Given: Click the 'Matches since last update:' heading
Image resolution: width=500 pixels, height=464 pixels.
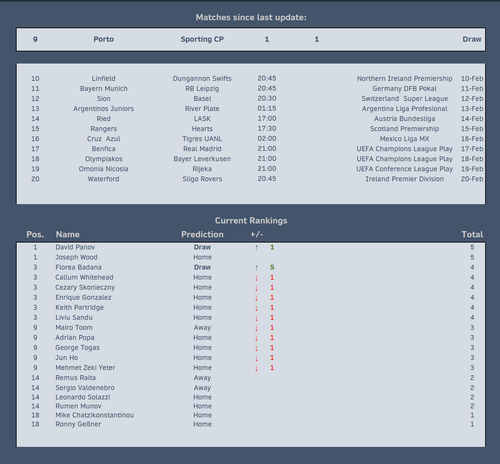Looking at the screenshot, I should (251, 17).
